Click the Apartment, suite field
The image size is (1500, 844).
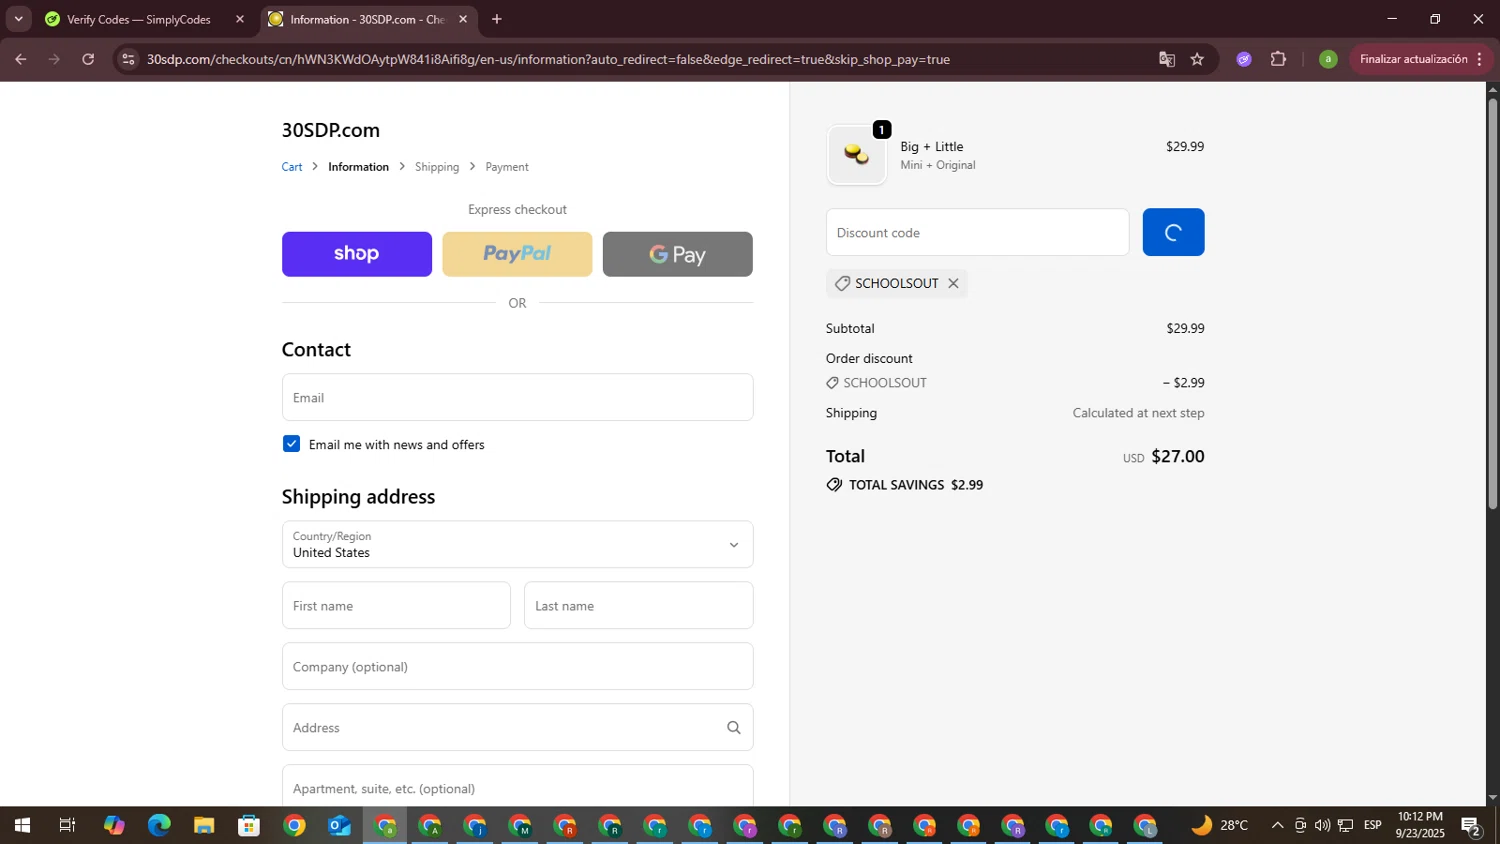click(518, 786)
